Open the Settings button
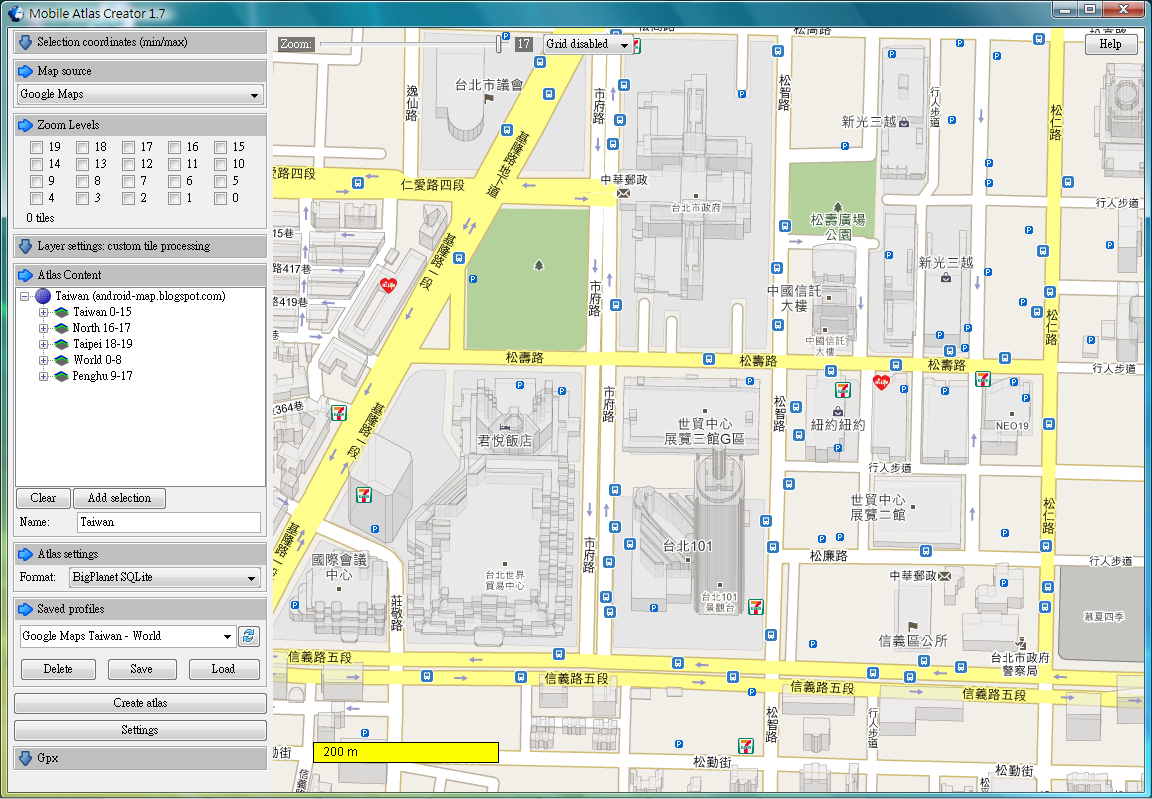 tap(140, 730)
